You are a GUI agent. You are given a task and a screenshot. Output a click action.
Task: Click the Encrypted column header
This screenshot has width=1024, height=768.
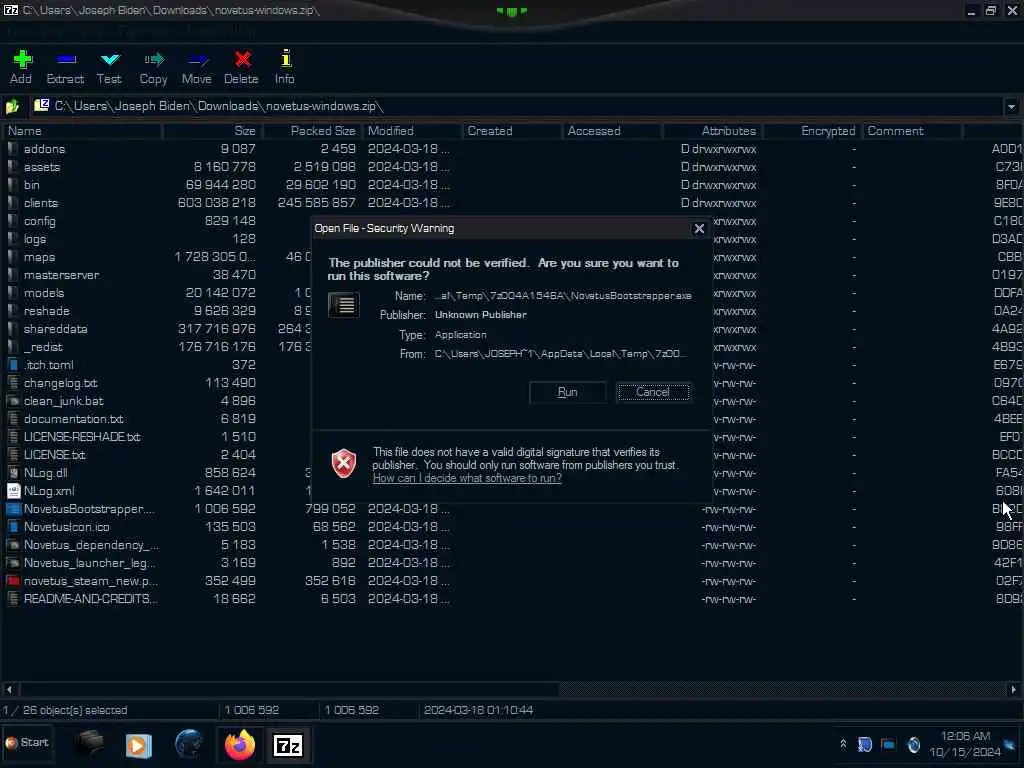coord(812,131)
